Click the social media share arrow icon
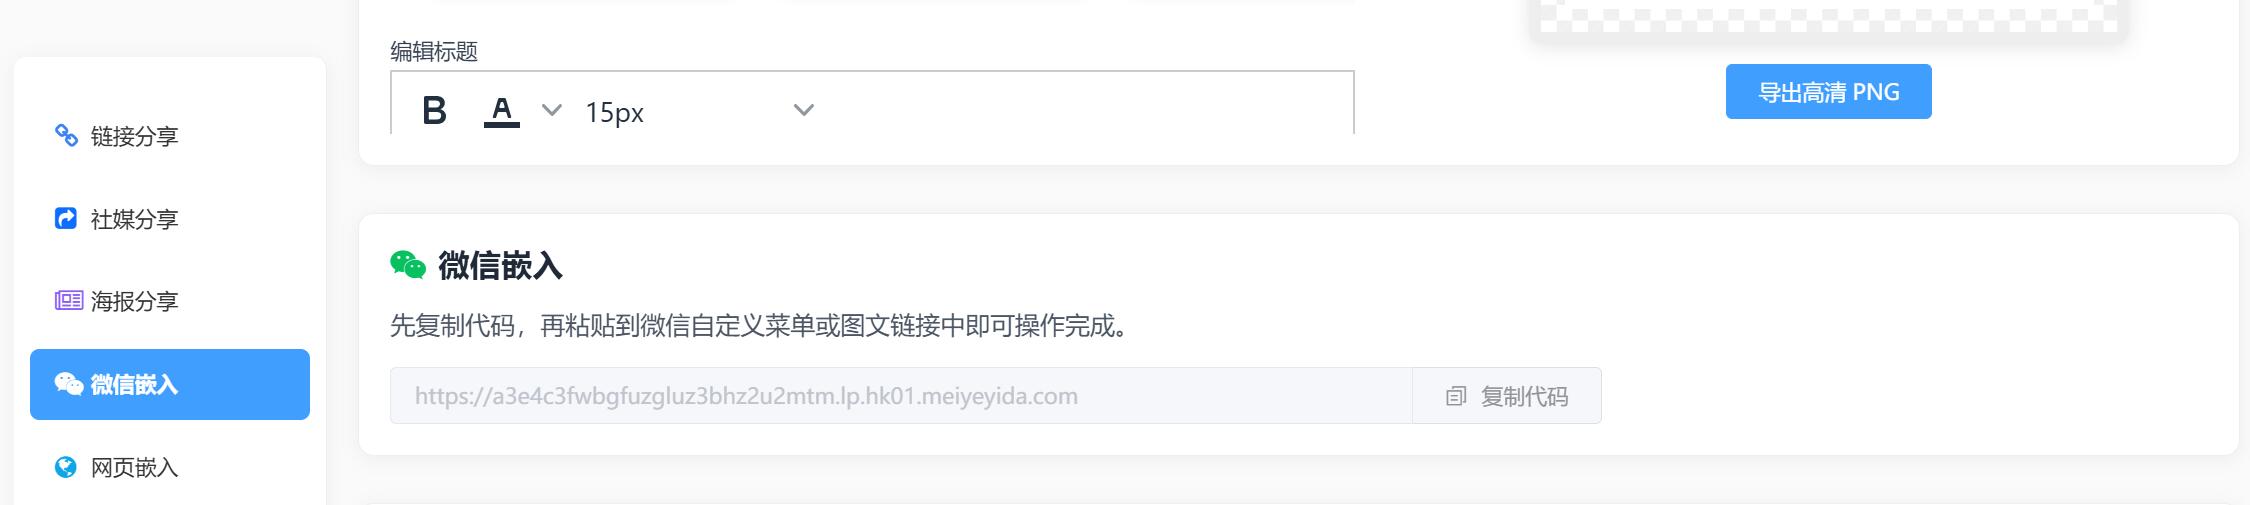The height and width of the screenshot is (505, 2250). click(x=66, y=218)
